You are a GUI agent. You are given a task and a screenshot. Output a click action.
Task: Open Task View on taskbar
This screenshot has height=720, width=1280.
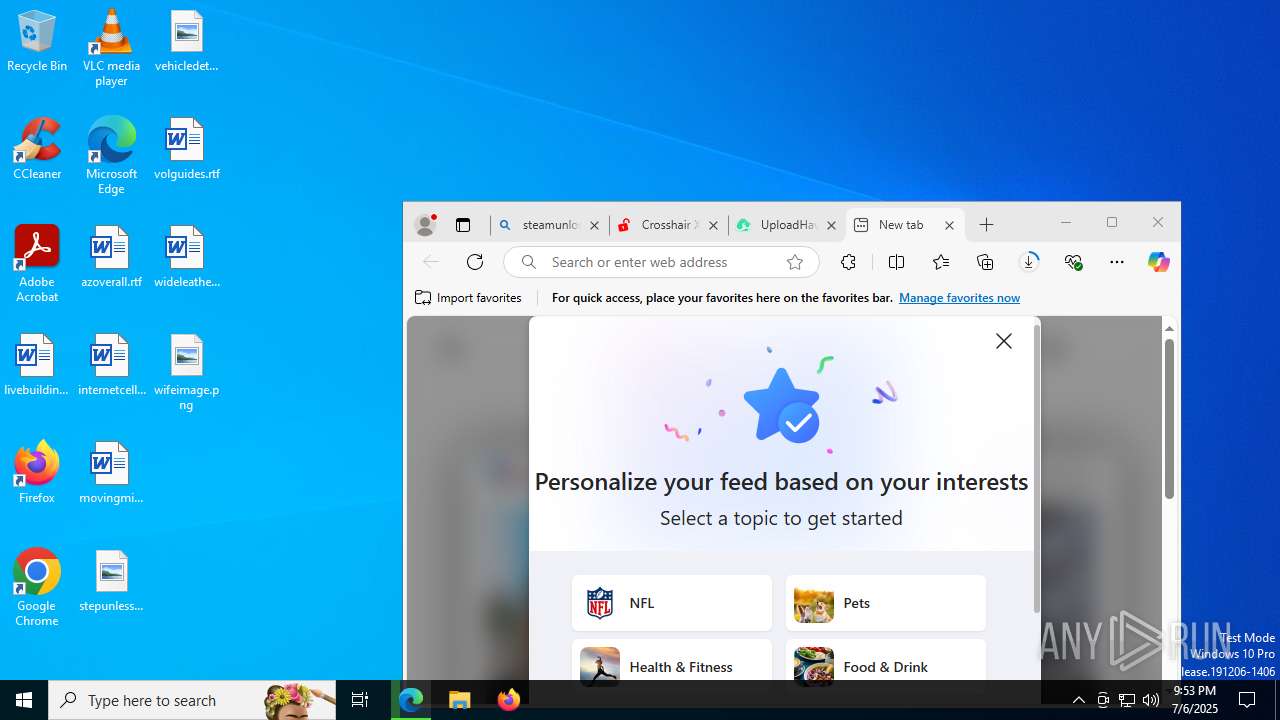click(x=360, y=700)
